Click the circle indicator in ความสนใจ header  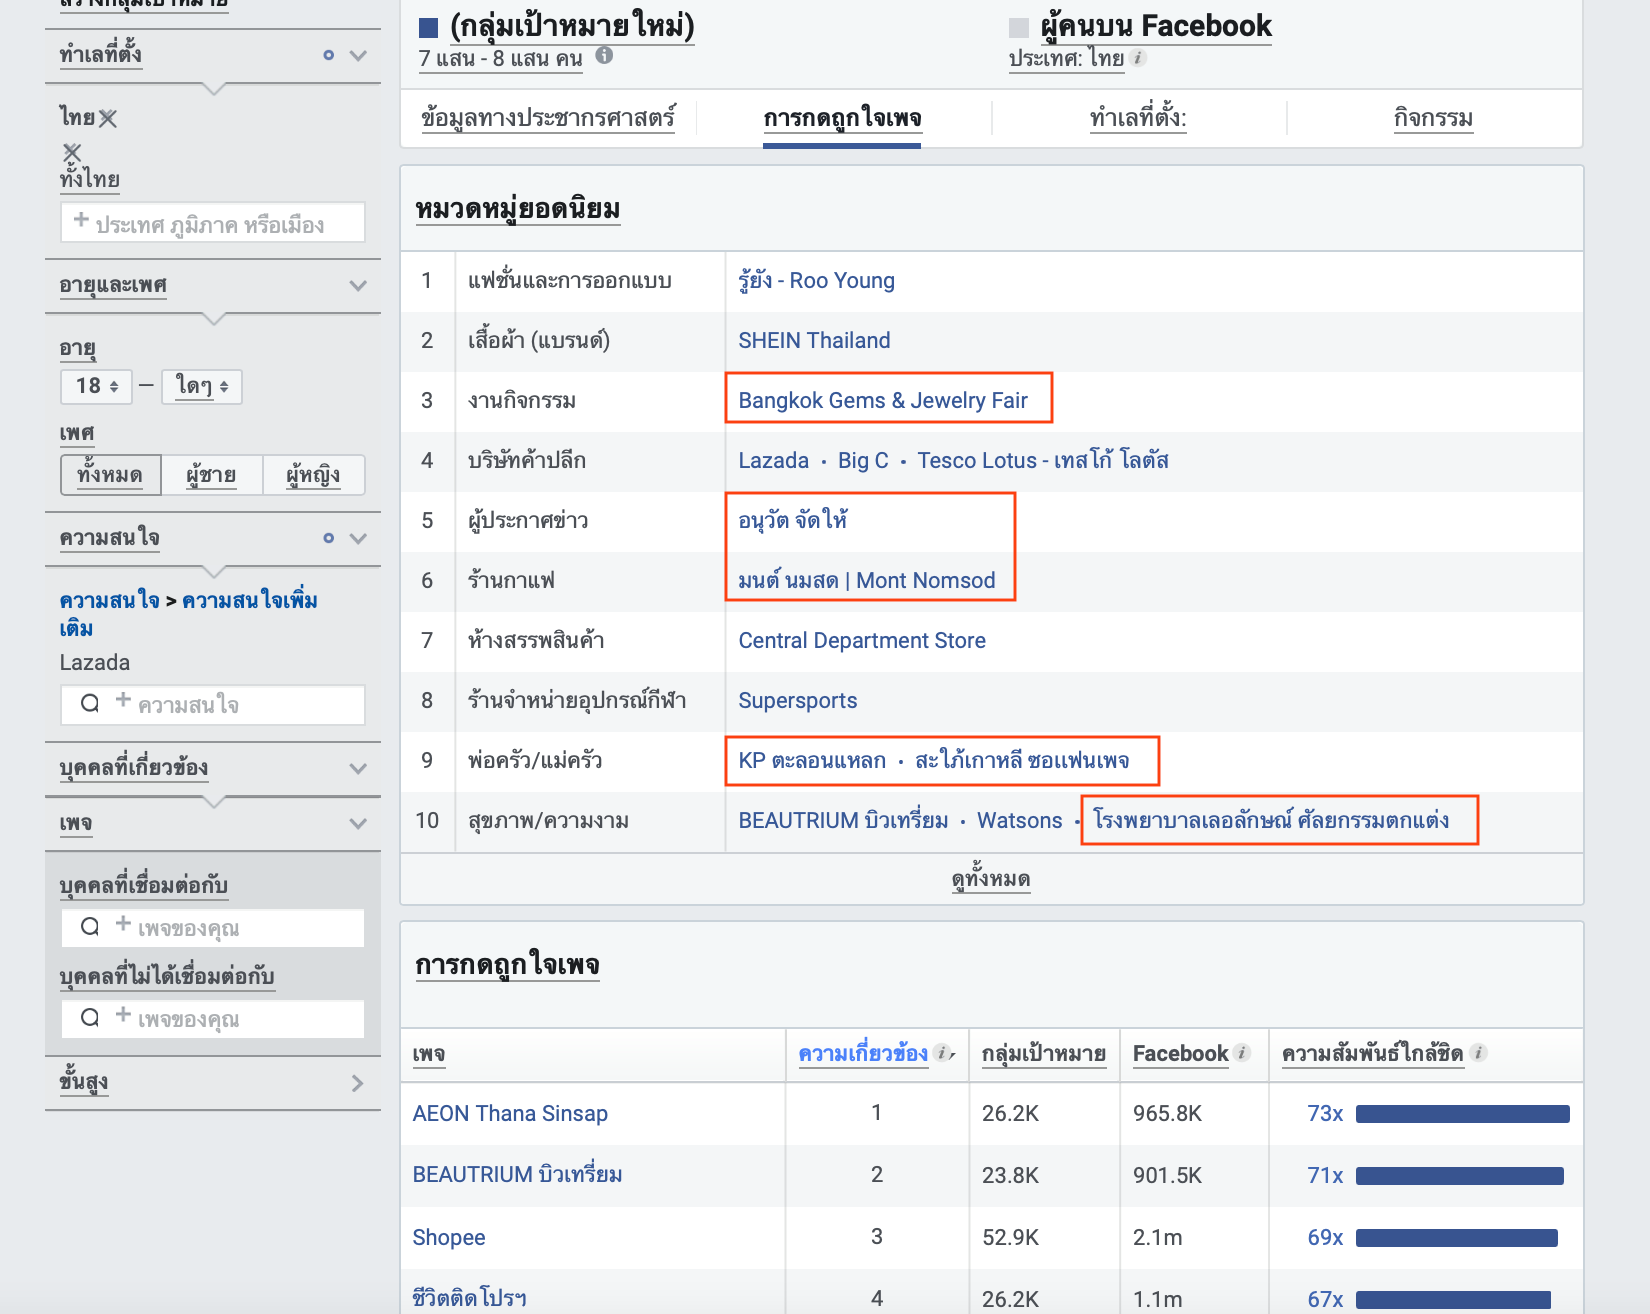328,538
